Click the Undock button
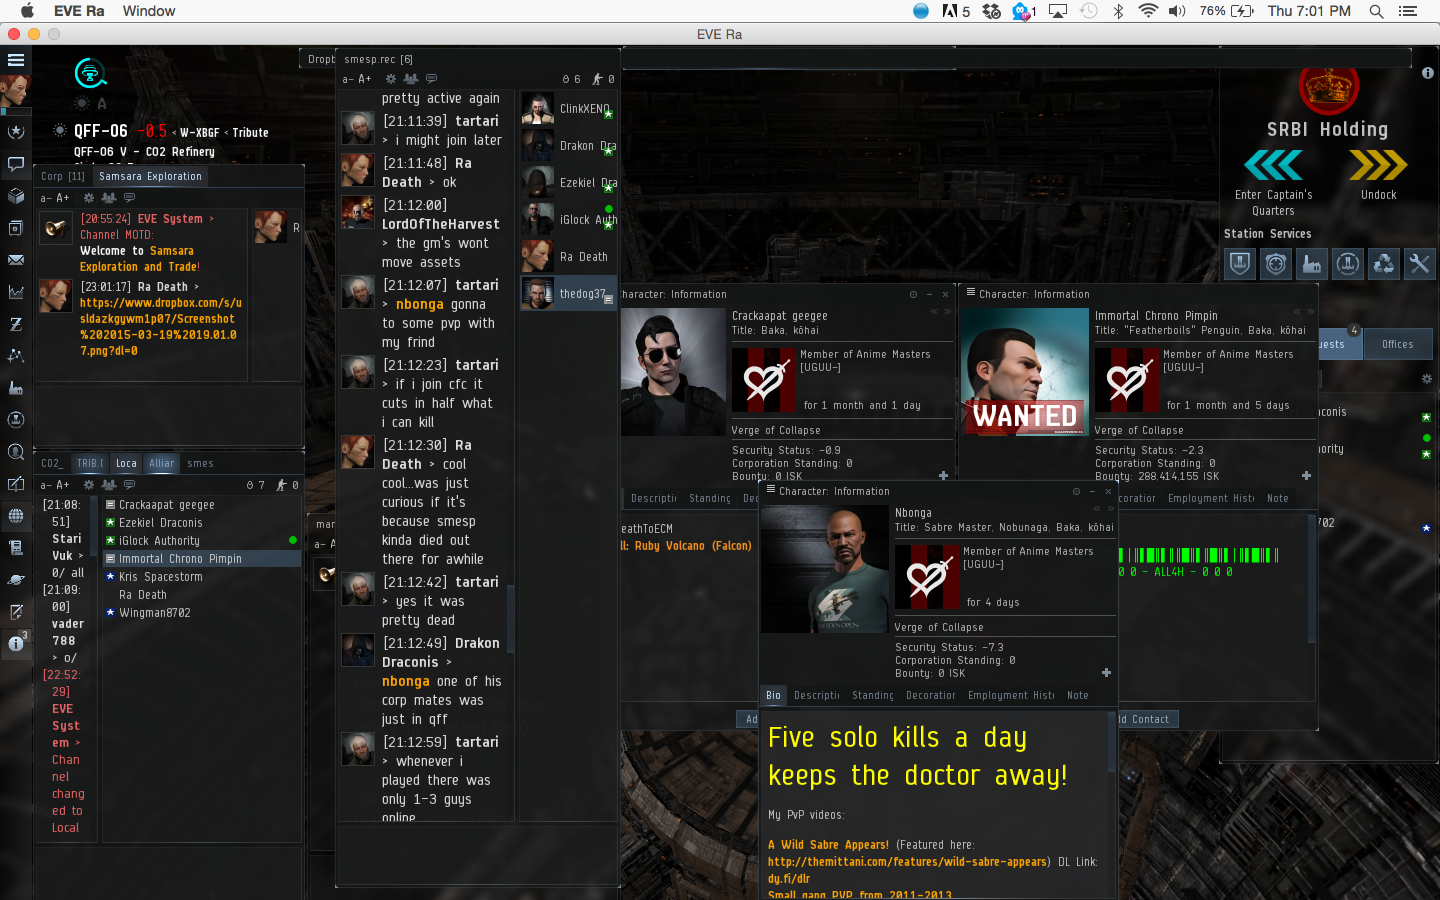Viewport: 1440px width, 900px height. pyautogui.click(x=1378, y=173)
